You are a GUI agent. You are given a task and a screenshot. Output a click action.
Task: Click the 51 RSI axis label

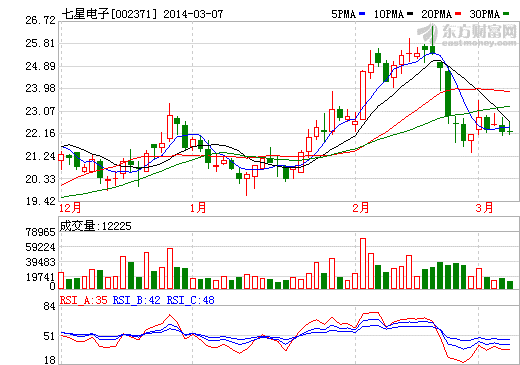click(49, 336)
